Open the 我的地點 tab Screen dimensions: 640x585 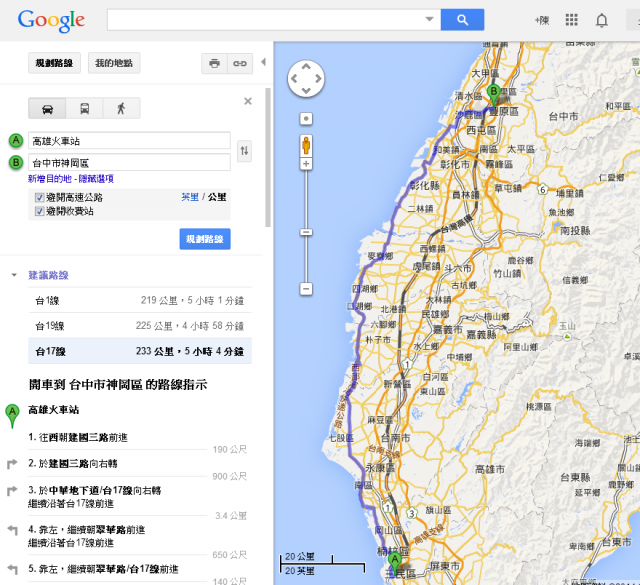tap(114, 63)
